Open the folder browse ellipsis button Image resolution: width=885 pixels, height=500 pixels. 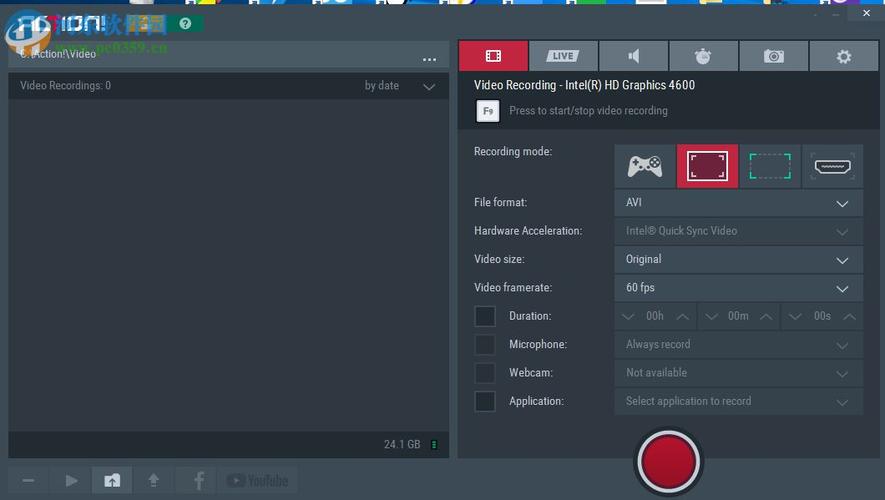(x=430, y=59)
